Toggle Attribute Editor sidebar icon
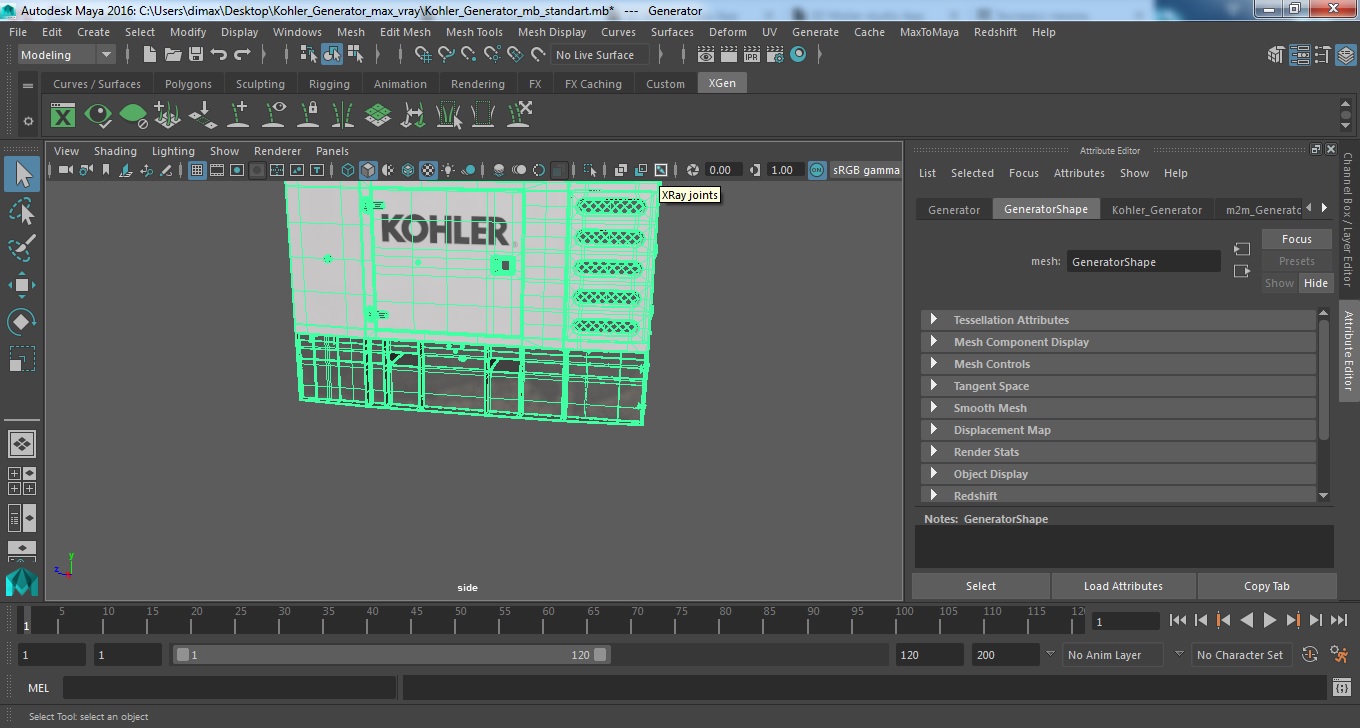Screen dimensions: 1360x728 pyautogui.click(x=1298, y=55)
